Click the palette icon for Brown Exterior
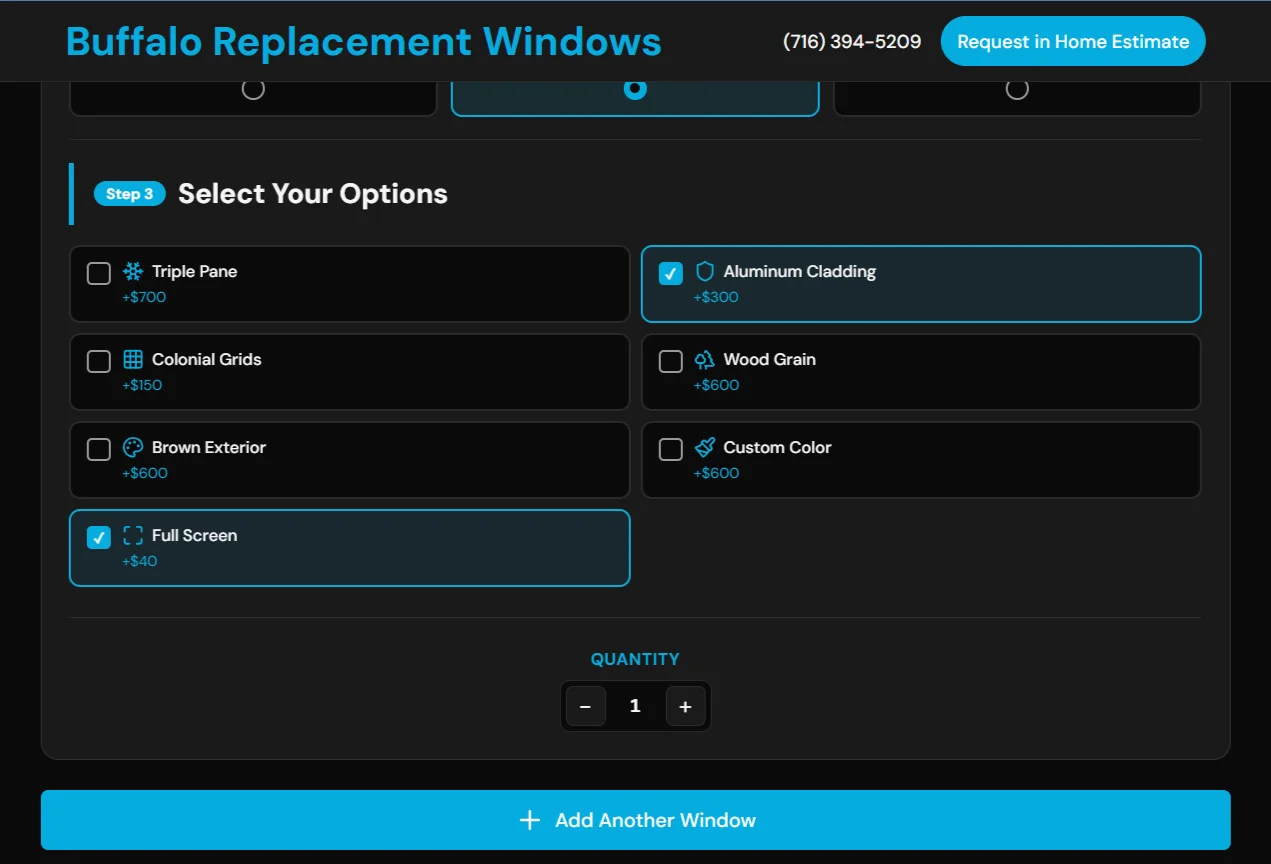This screenshot has height=864, width=1271. tap(133, 447)
